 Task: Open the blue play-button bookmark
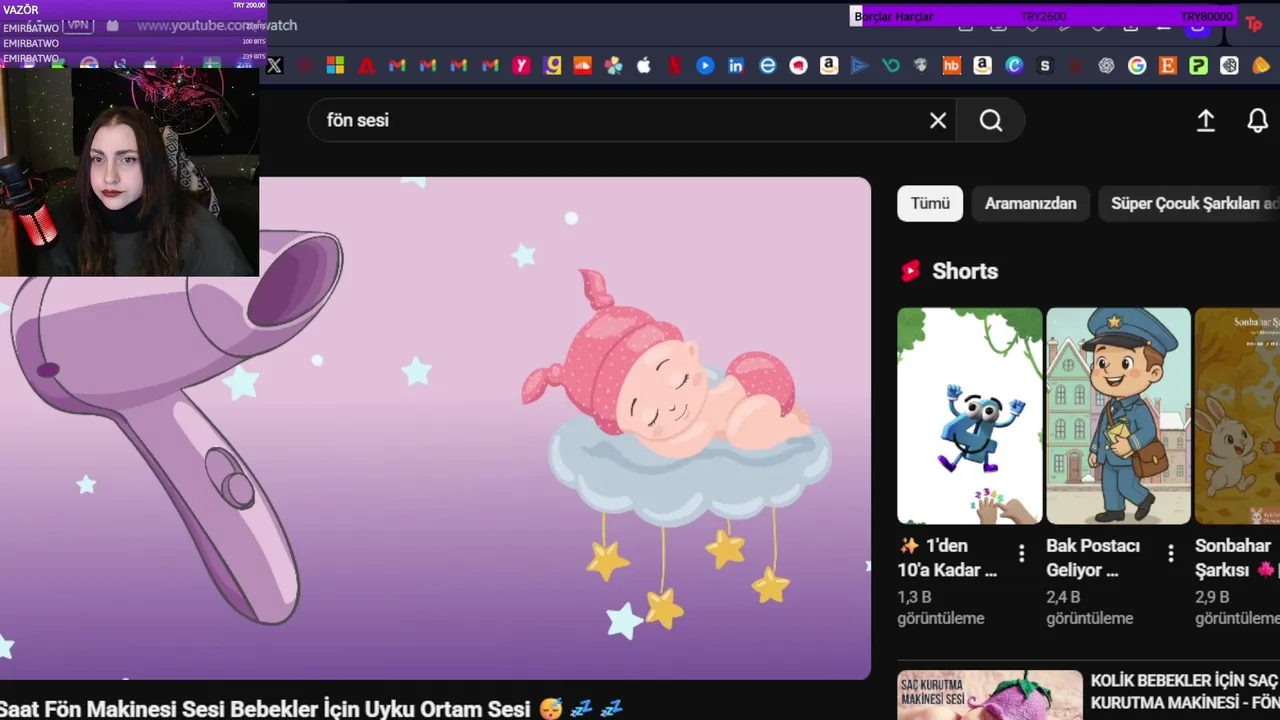(706, 66)
